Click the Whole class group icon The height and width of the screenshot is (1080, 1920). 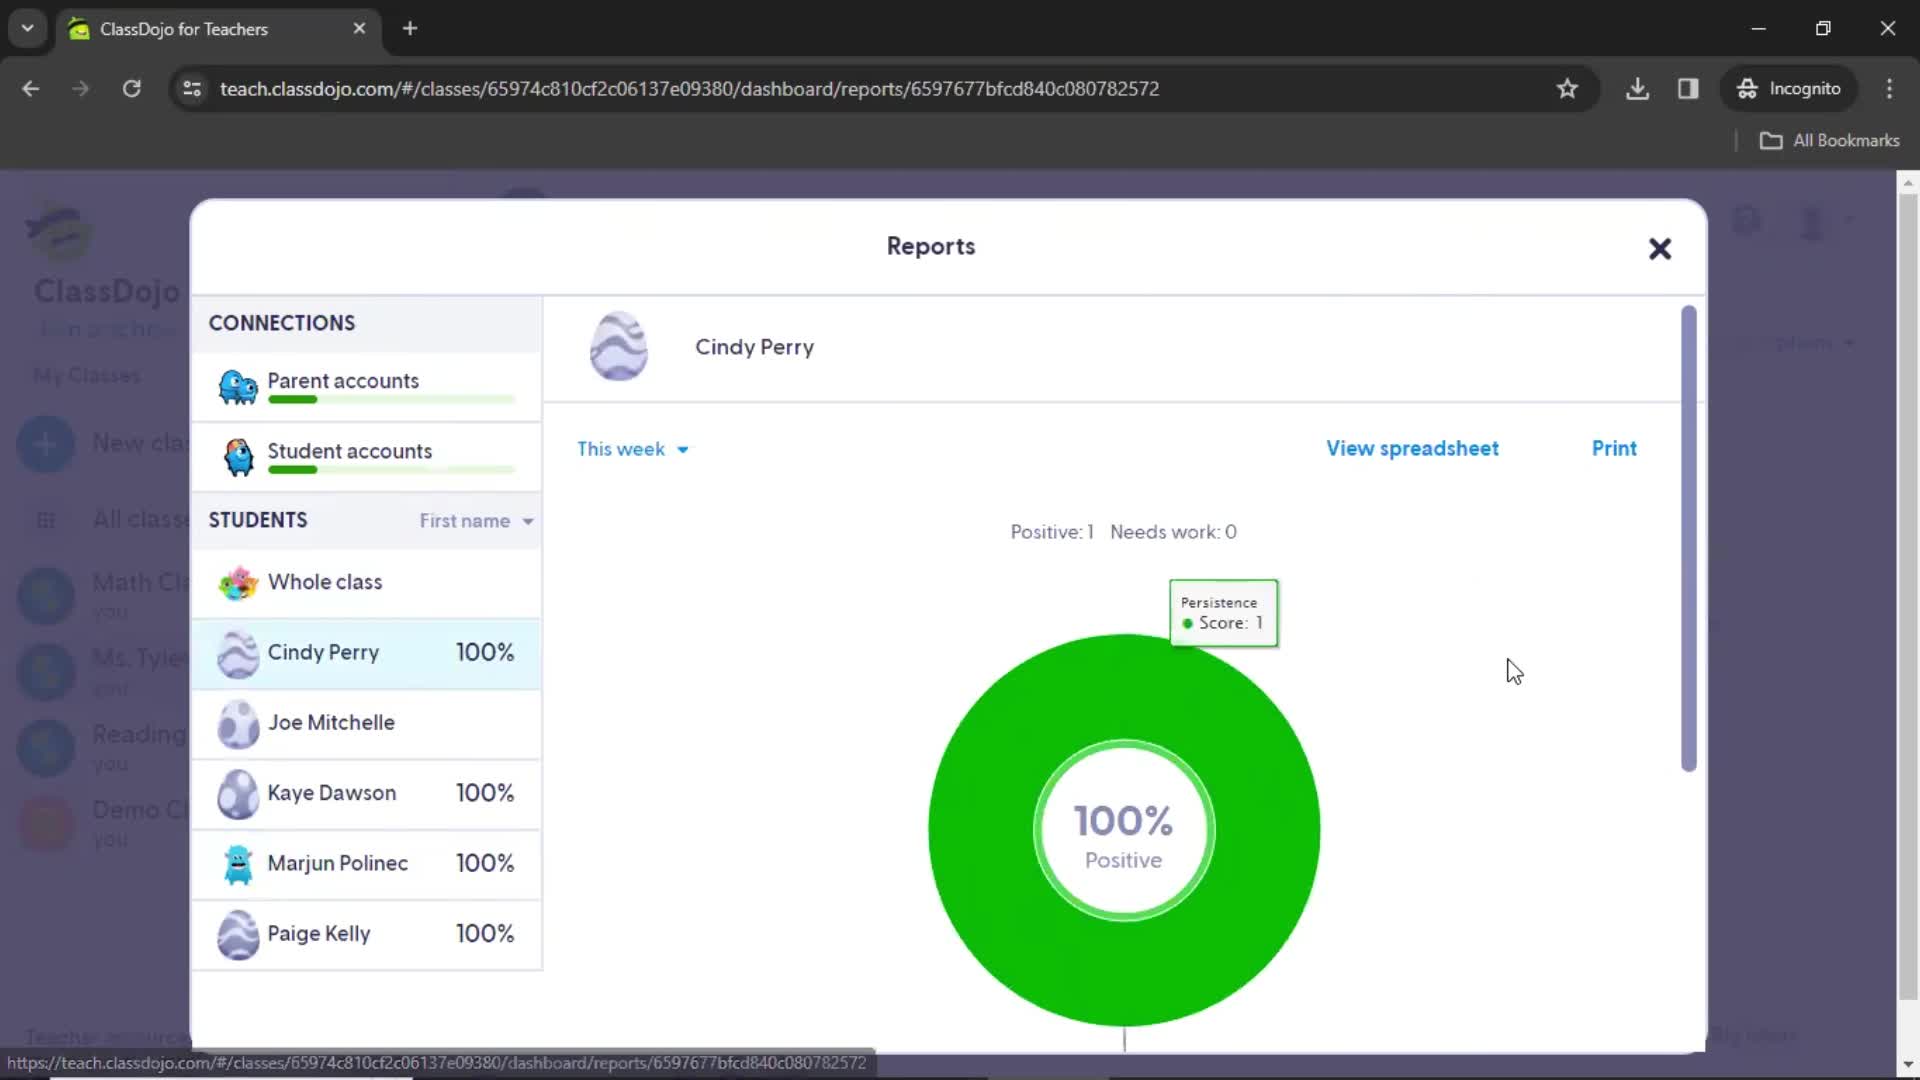(238, 582)
